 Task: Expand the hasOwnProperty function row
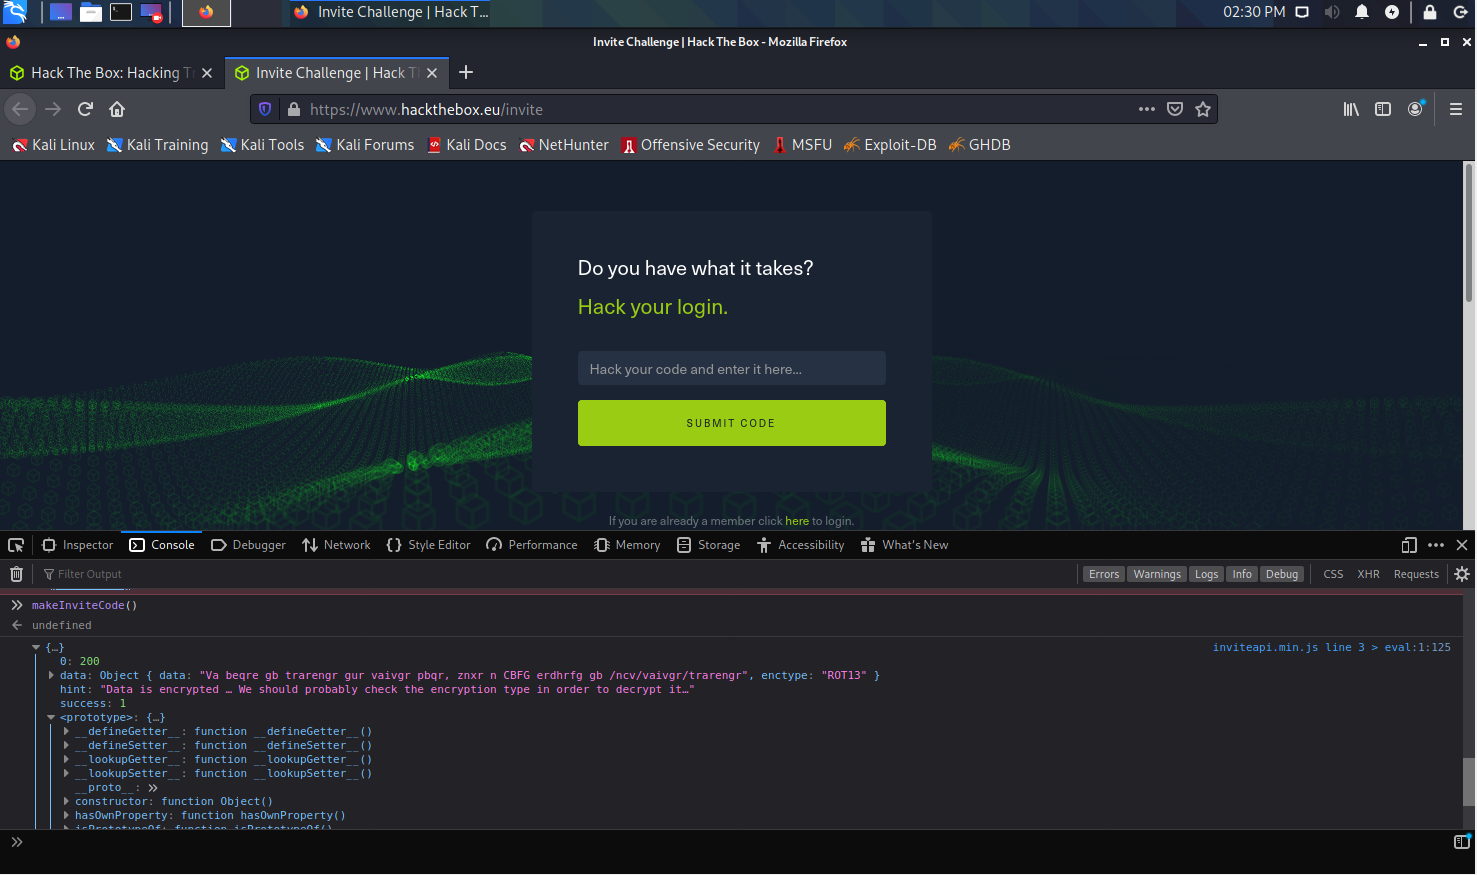click(x=66, y=815)
